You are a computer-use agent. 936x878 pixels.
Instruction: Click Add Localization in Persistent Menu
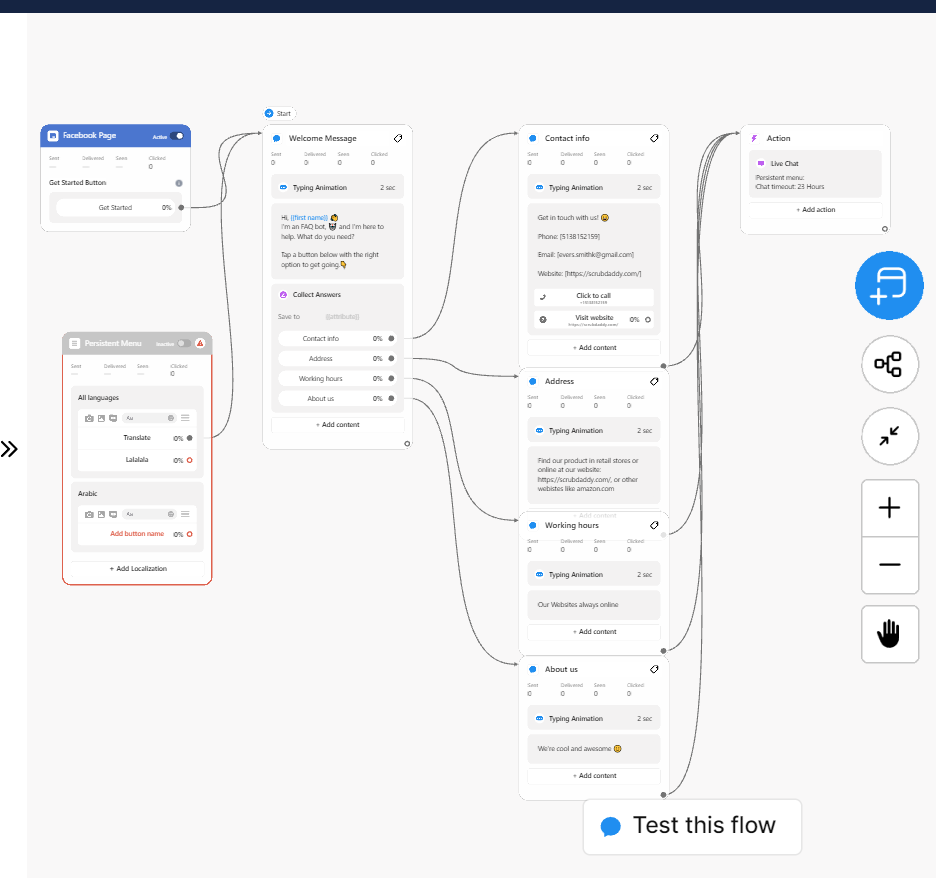coord(138,568)
